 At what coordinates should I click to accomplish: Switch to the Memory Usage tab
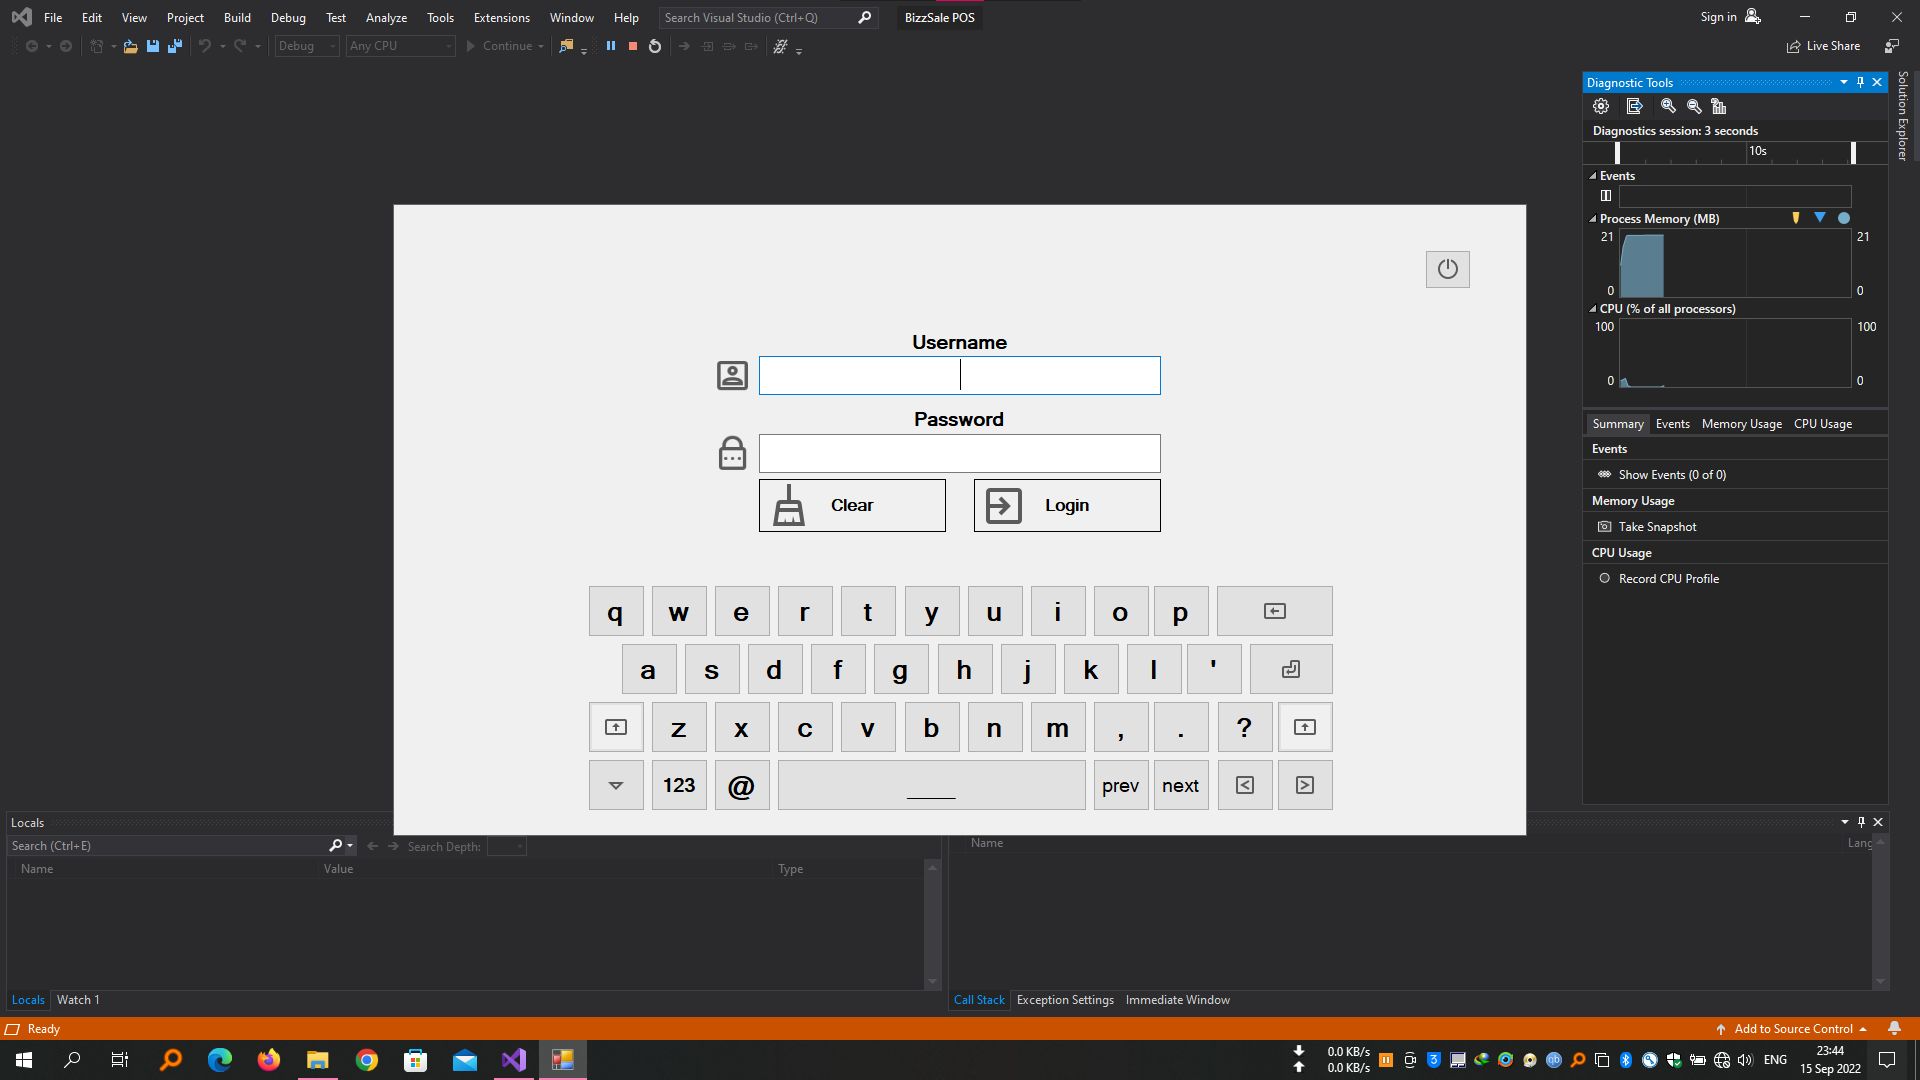[1741, 424]
